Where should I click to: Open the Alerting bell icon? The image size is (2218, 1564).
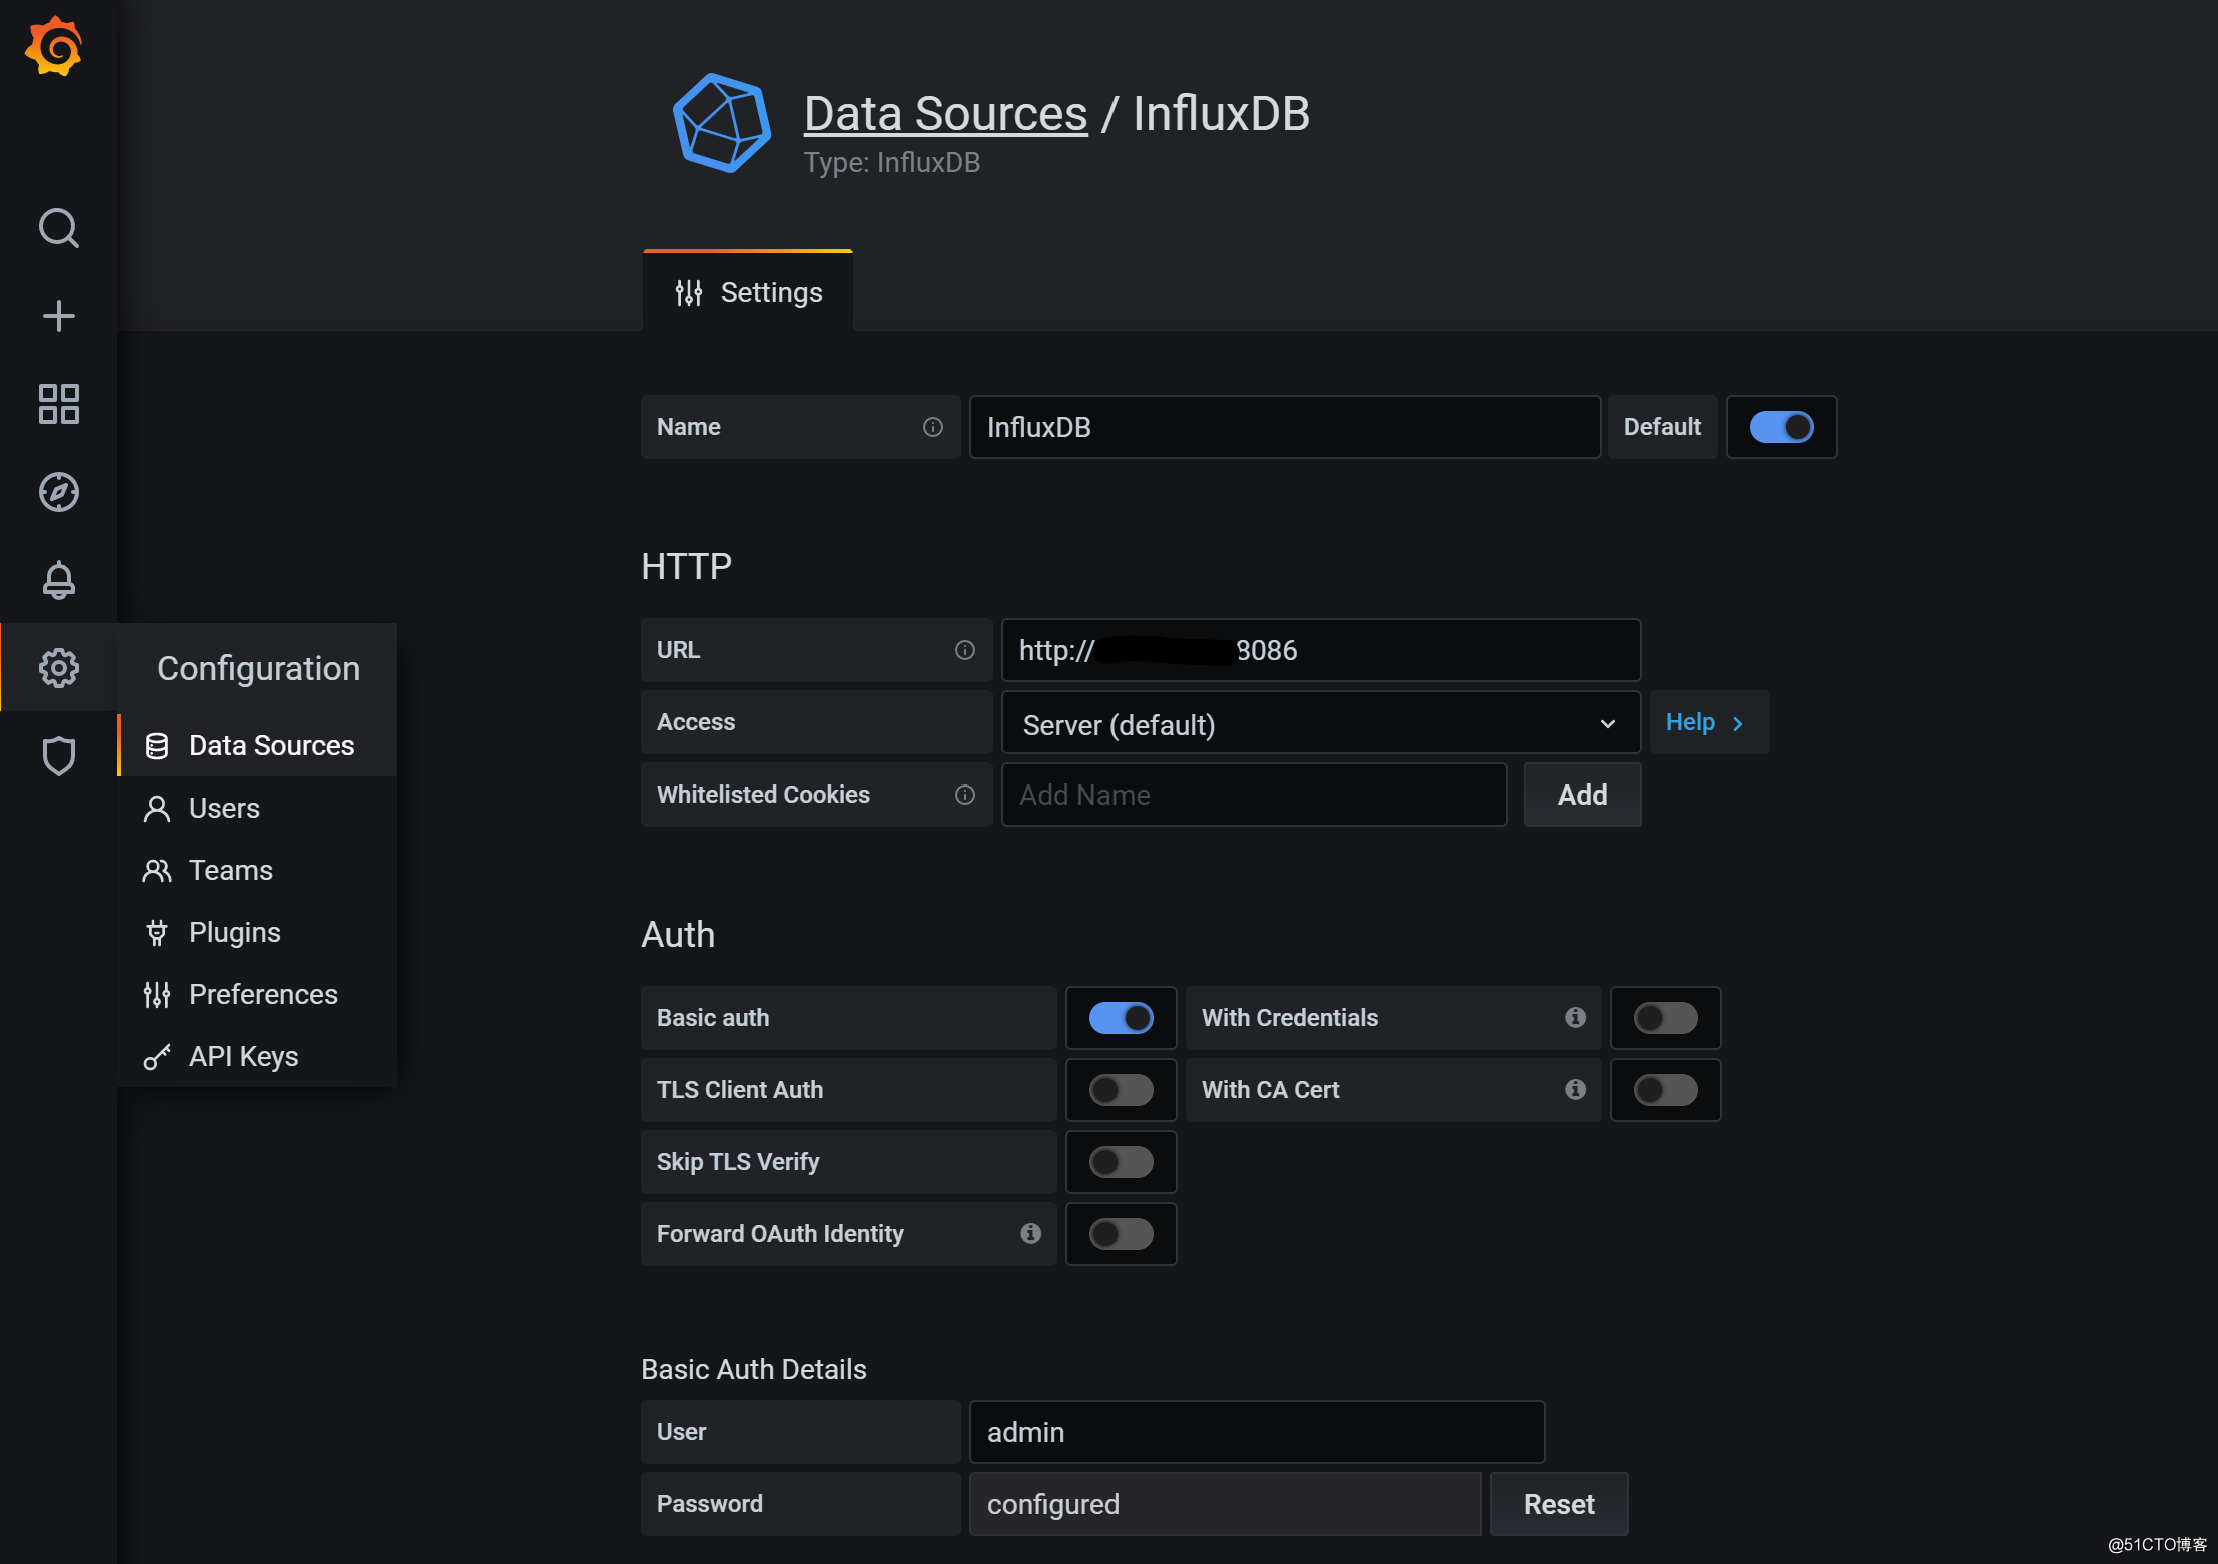coord(58,580)
